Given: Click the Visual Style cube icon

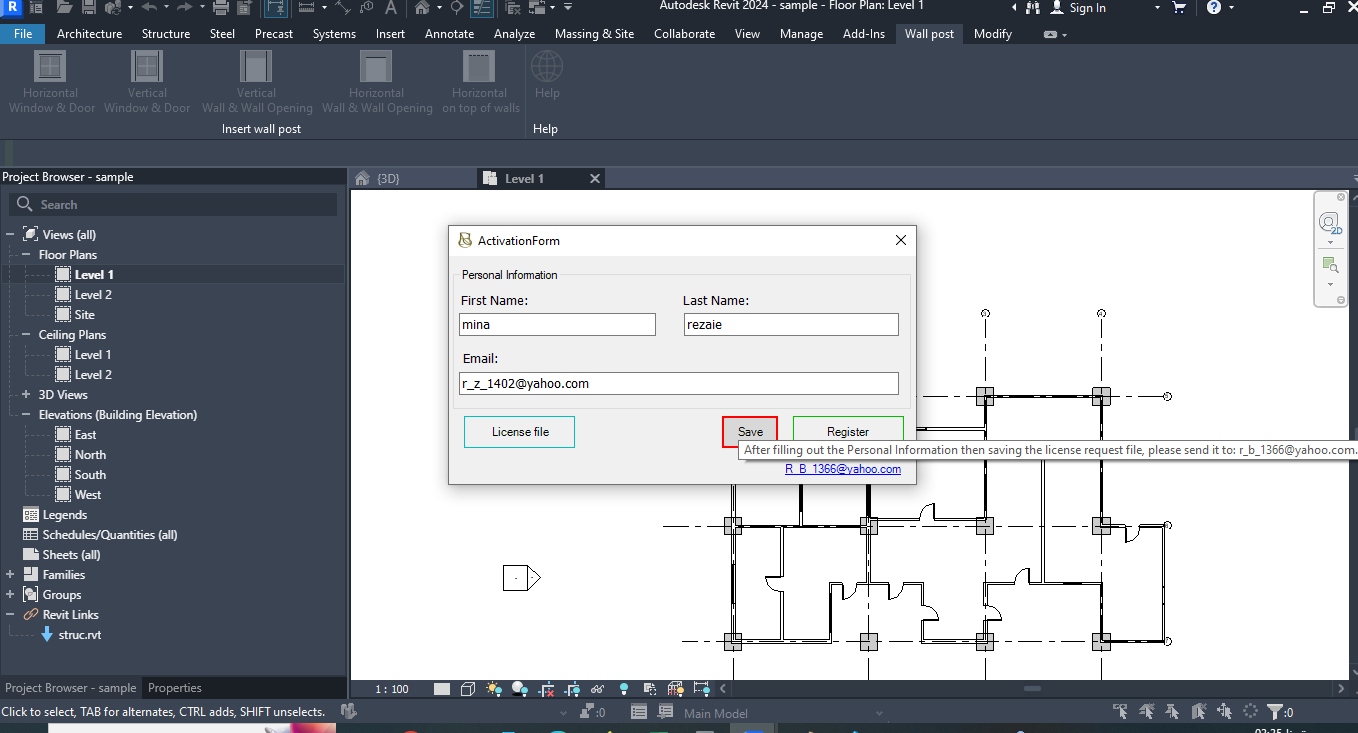Looking at the screenshot, I should pyautogui.click(x=468, y=689).
